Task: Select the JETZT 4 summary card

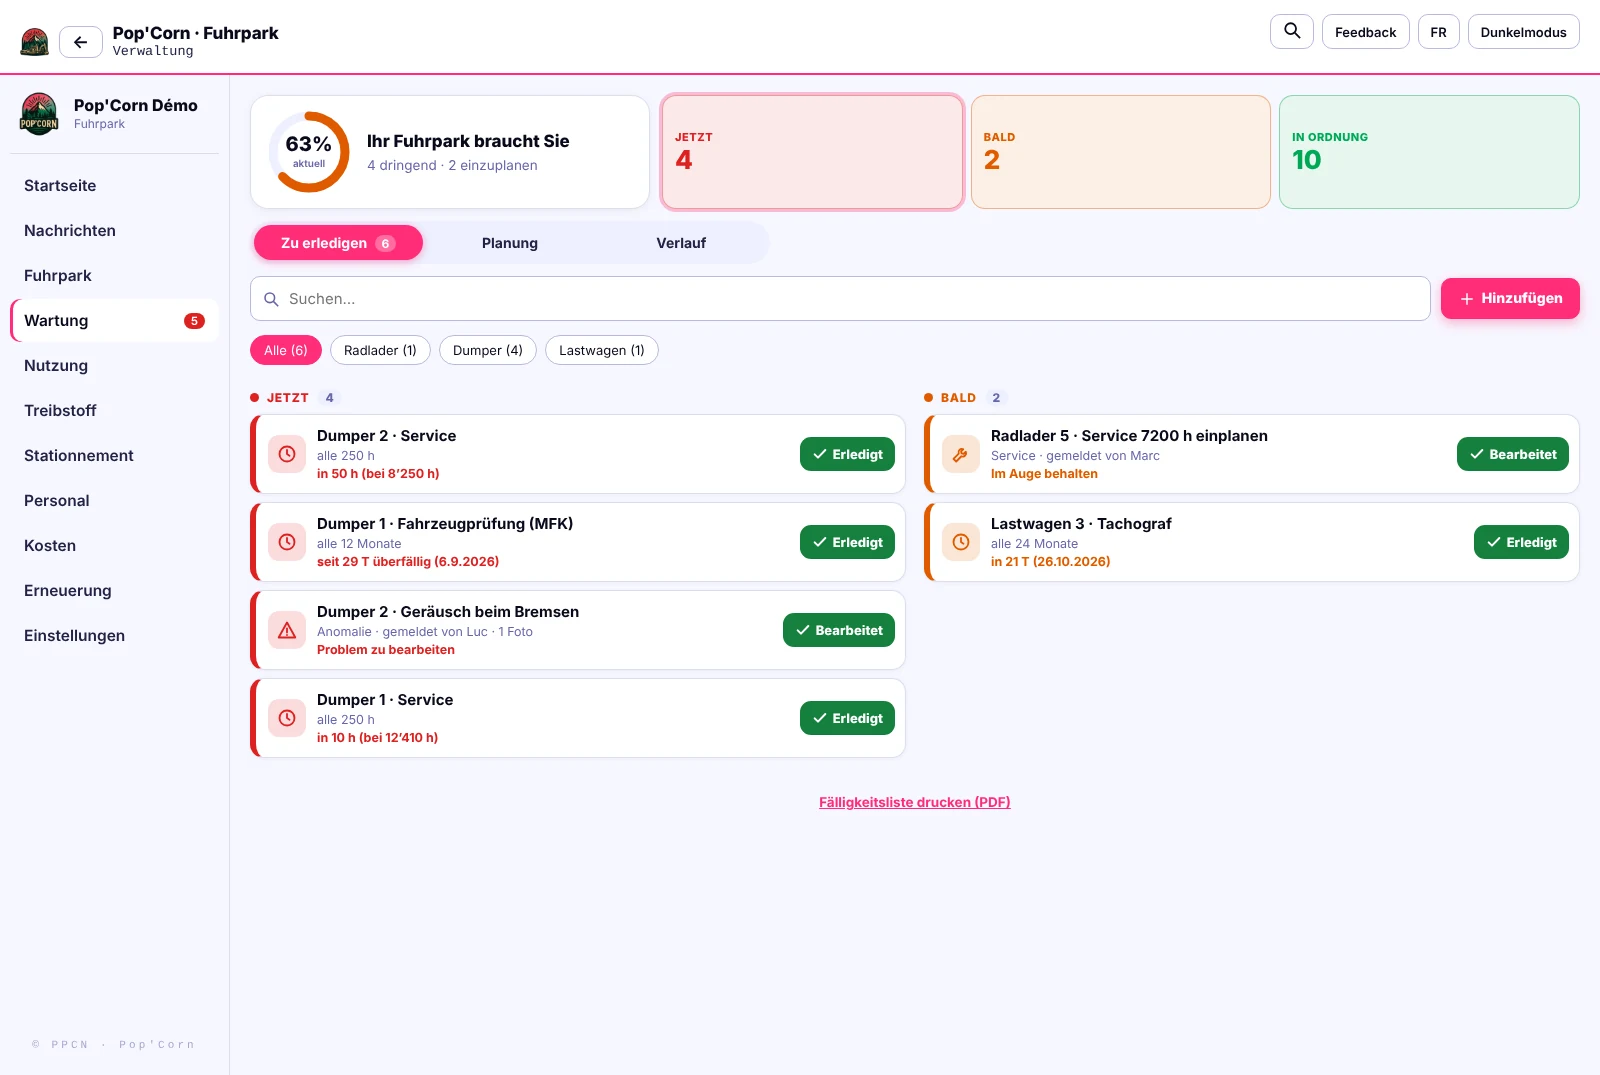Action: (x=812, y=152)
